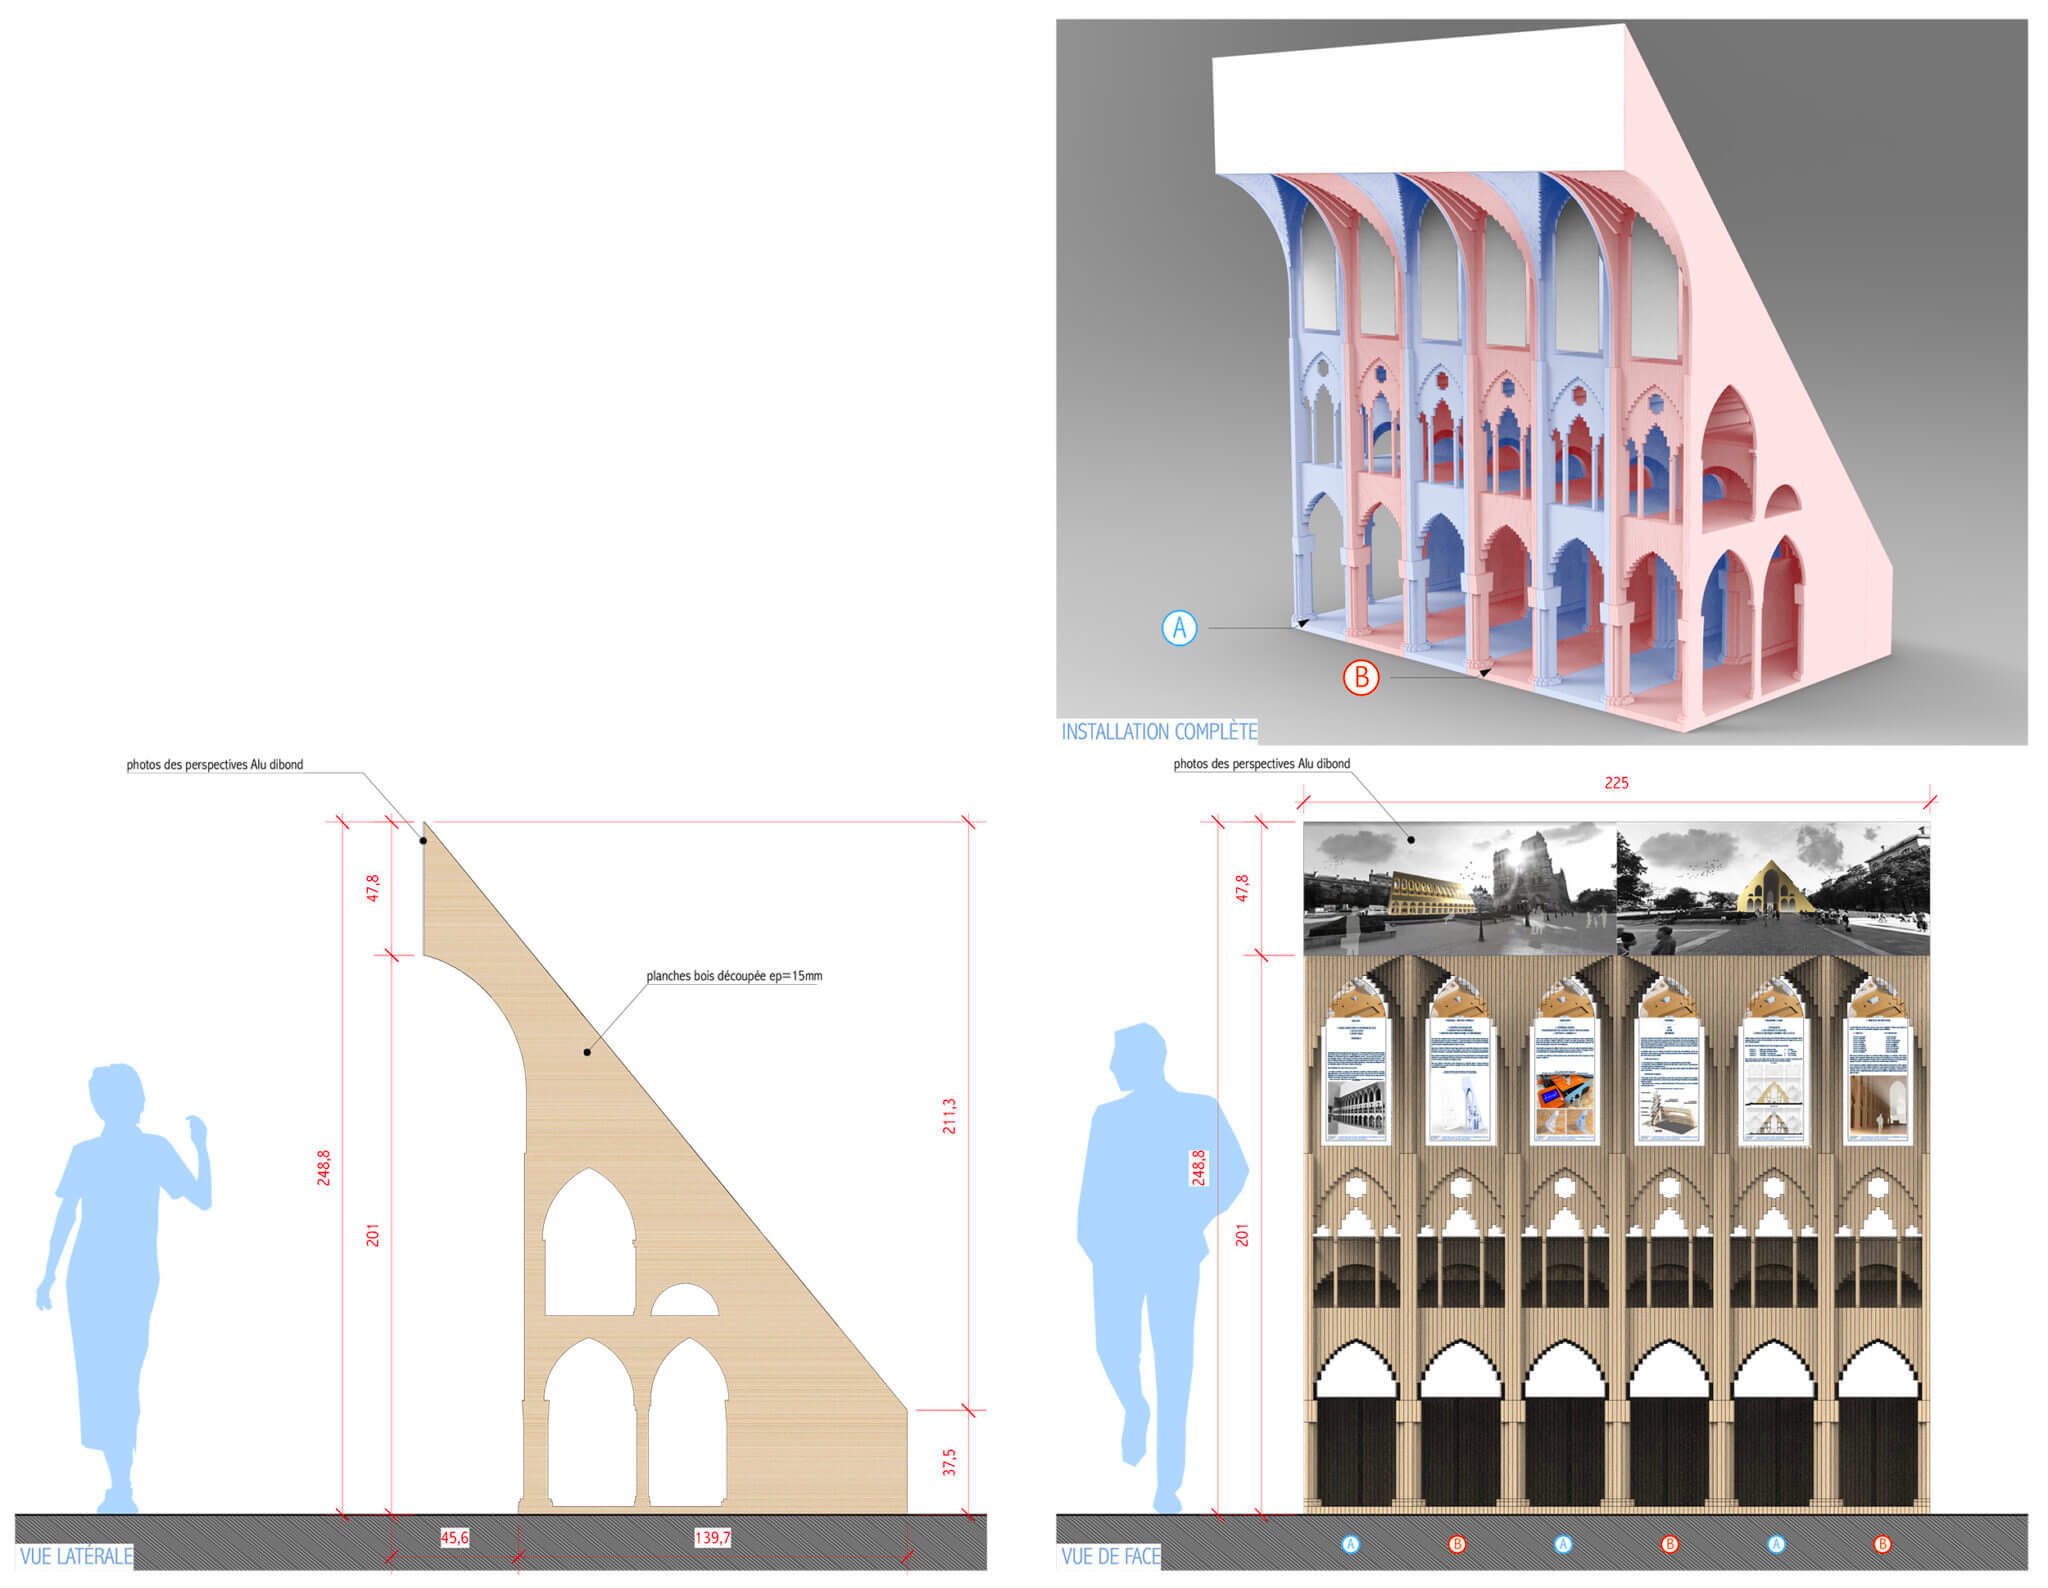Open right perspective photo with golden pyramid
The height and width of the screenshot is (1588, 2048).
(1773, 888)
